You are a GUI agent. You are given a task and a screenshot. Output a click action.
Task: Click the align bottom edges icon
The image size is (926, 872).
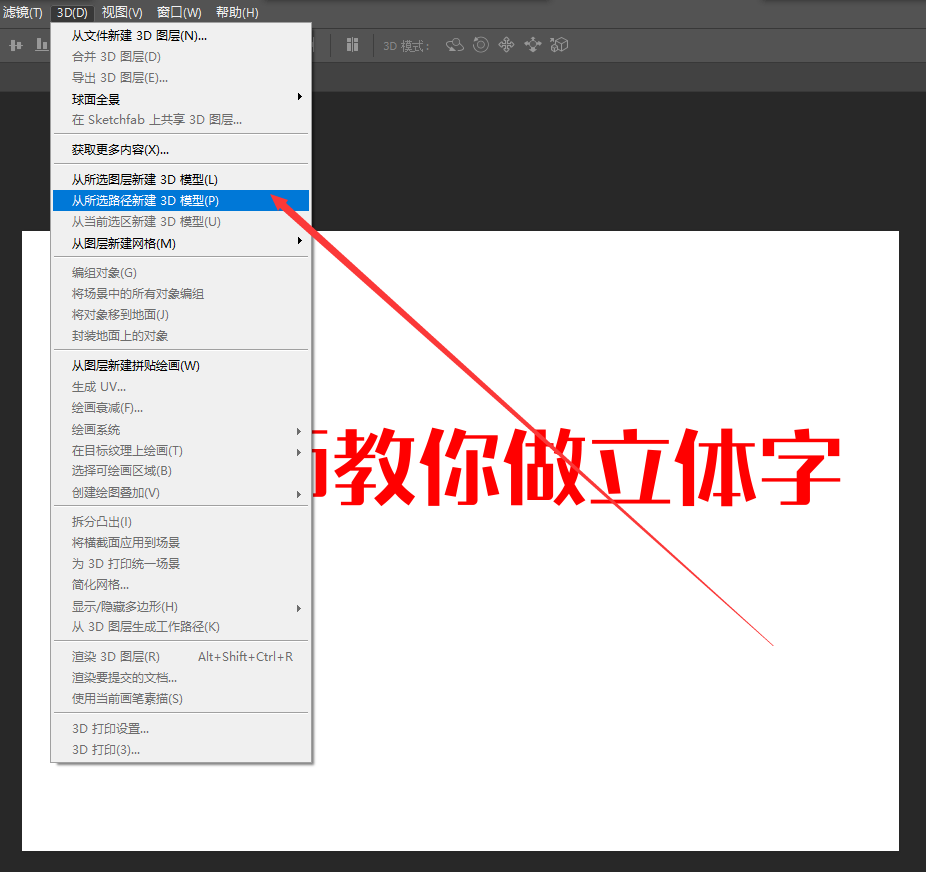pos(41,45)
